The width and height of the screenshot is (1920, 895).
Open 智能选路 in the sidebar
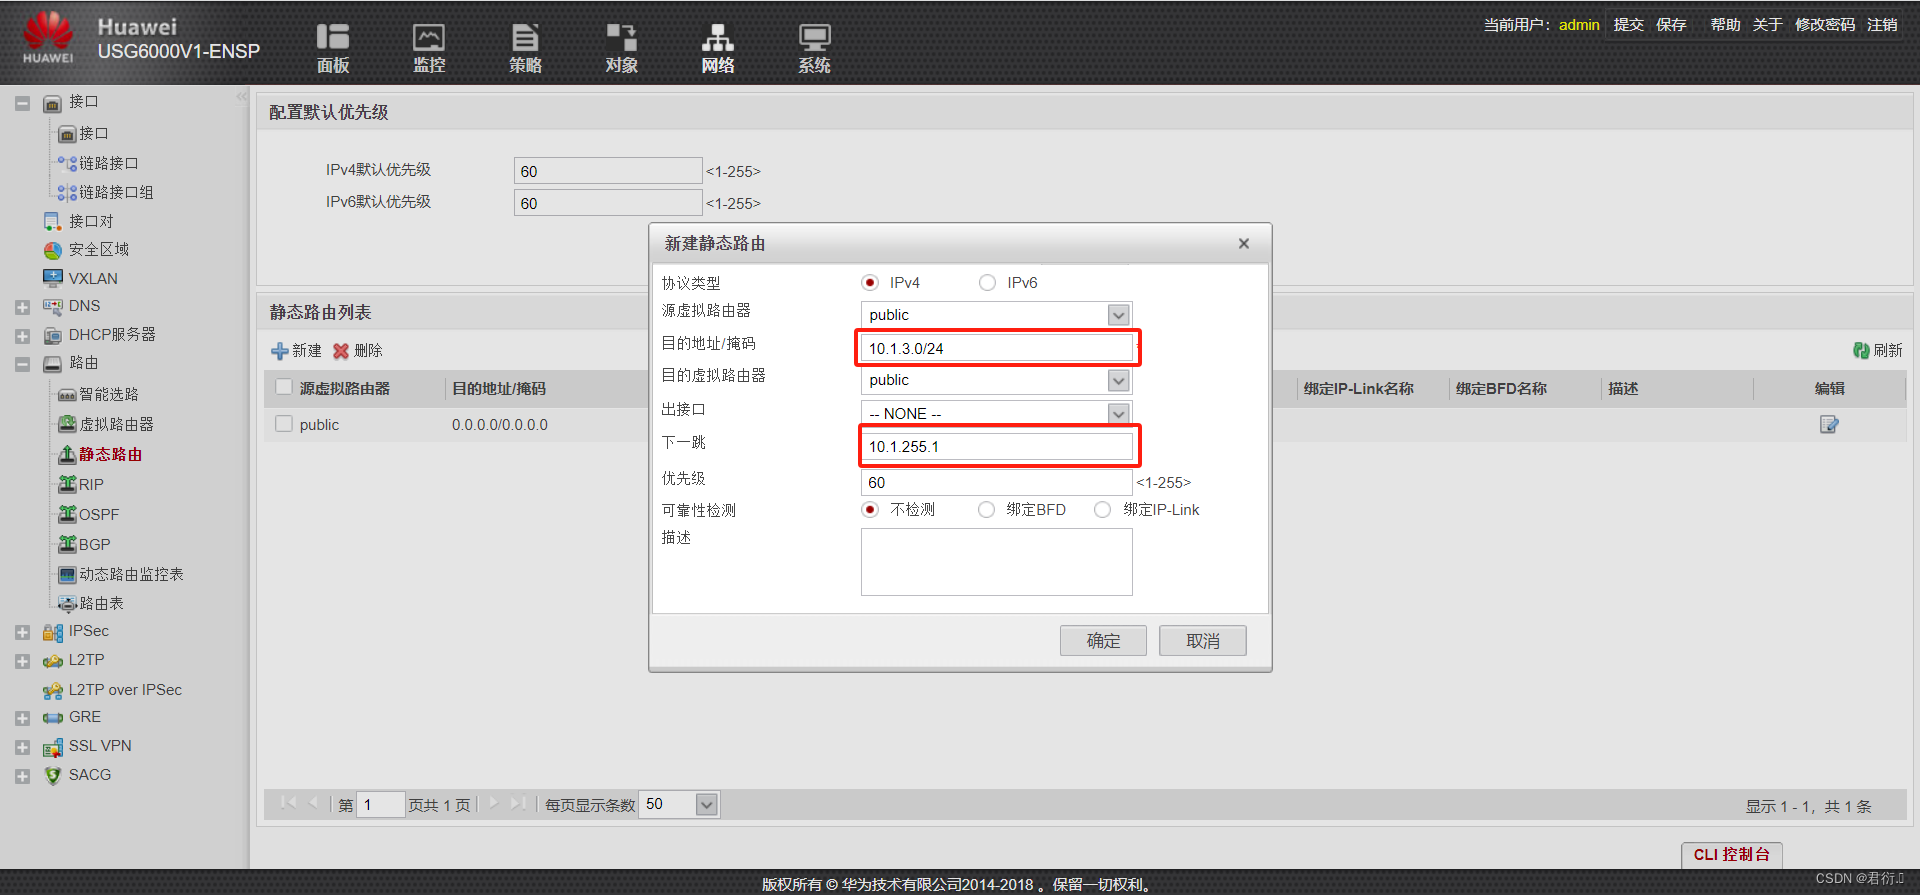108,394
